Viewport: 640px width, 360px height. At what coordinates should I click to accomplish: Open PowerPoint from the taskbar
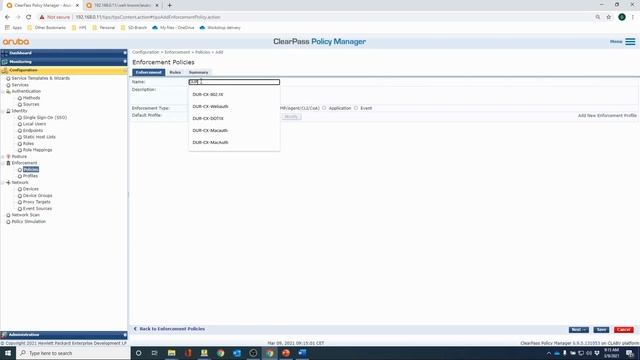pos(286,353)
